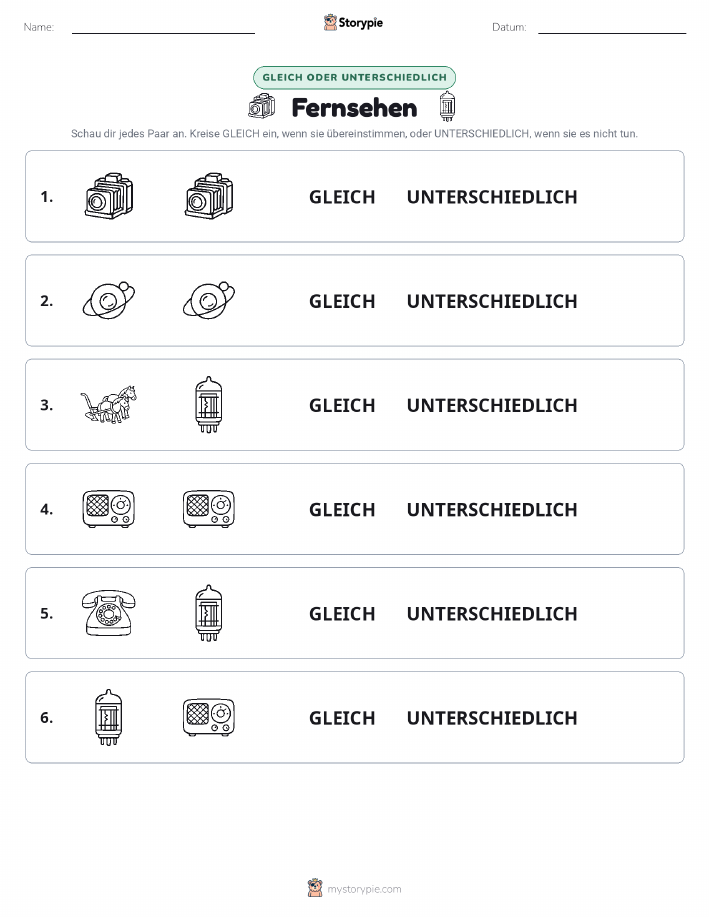Click the radio icon in row 6
The width and height of the screenshot is (709, 917).
209,717
